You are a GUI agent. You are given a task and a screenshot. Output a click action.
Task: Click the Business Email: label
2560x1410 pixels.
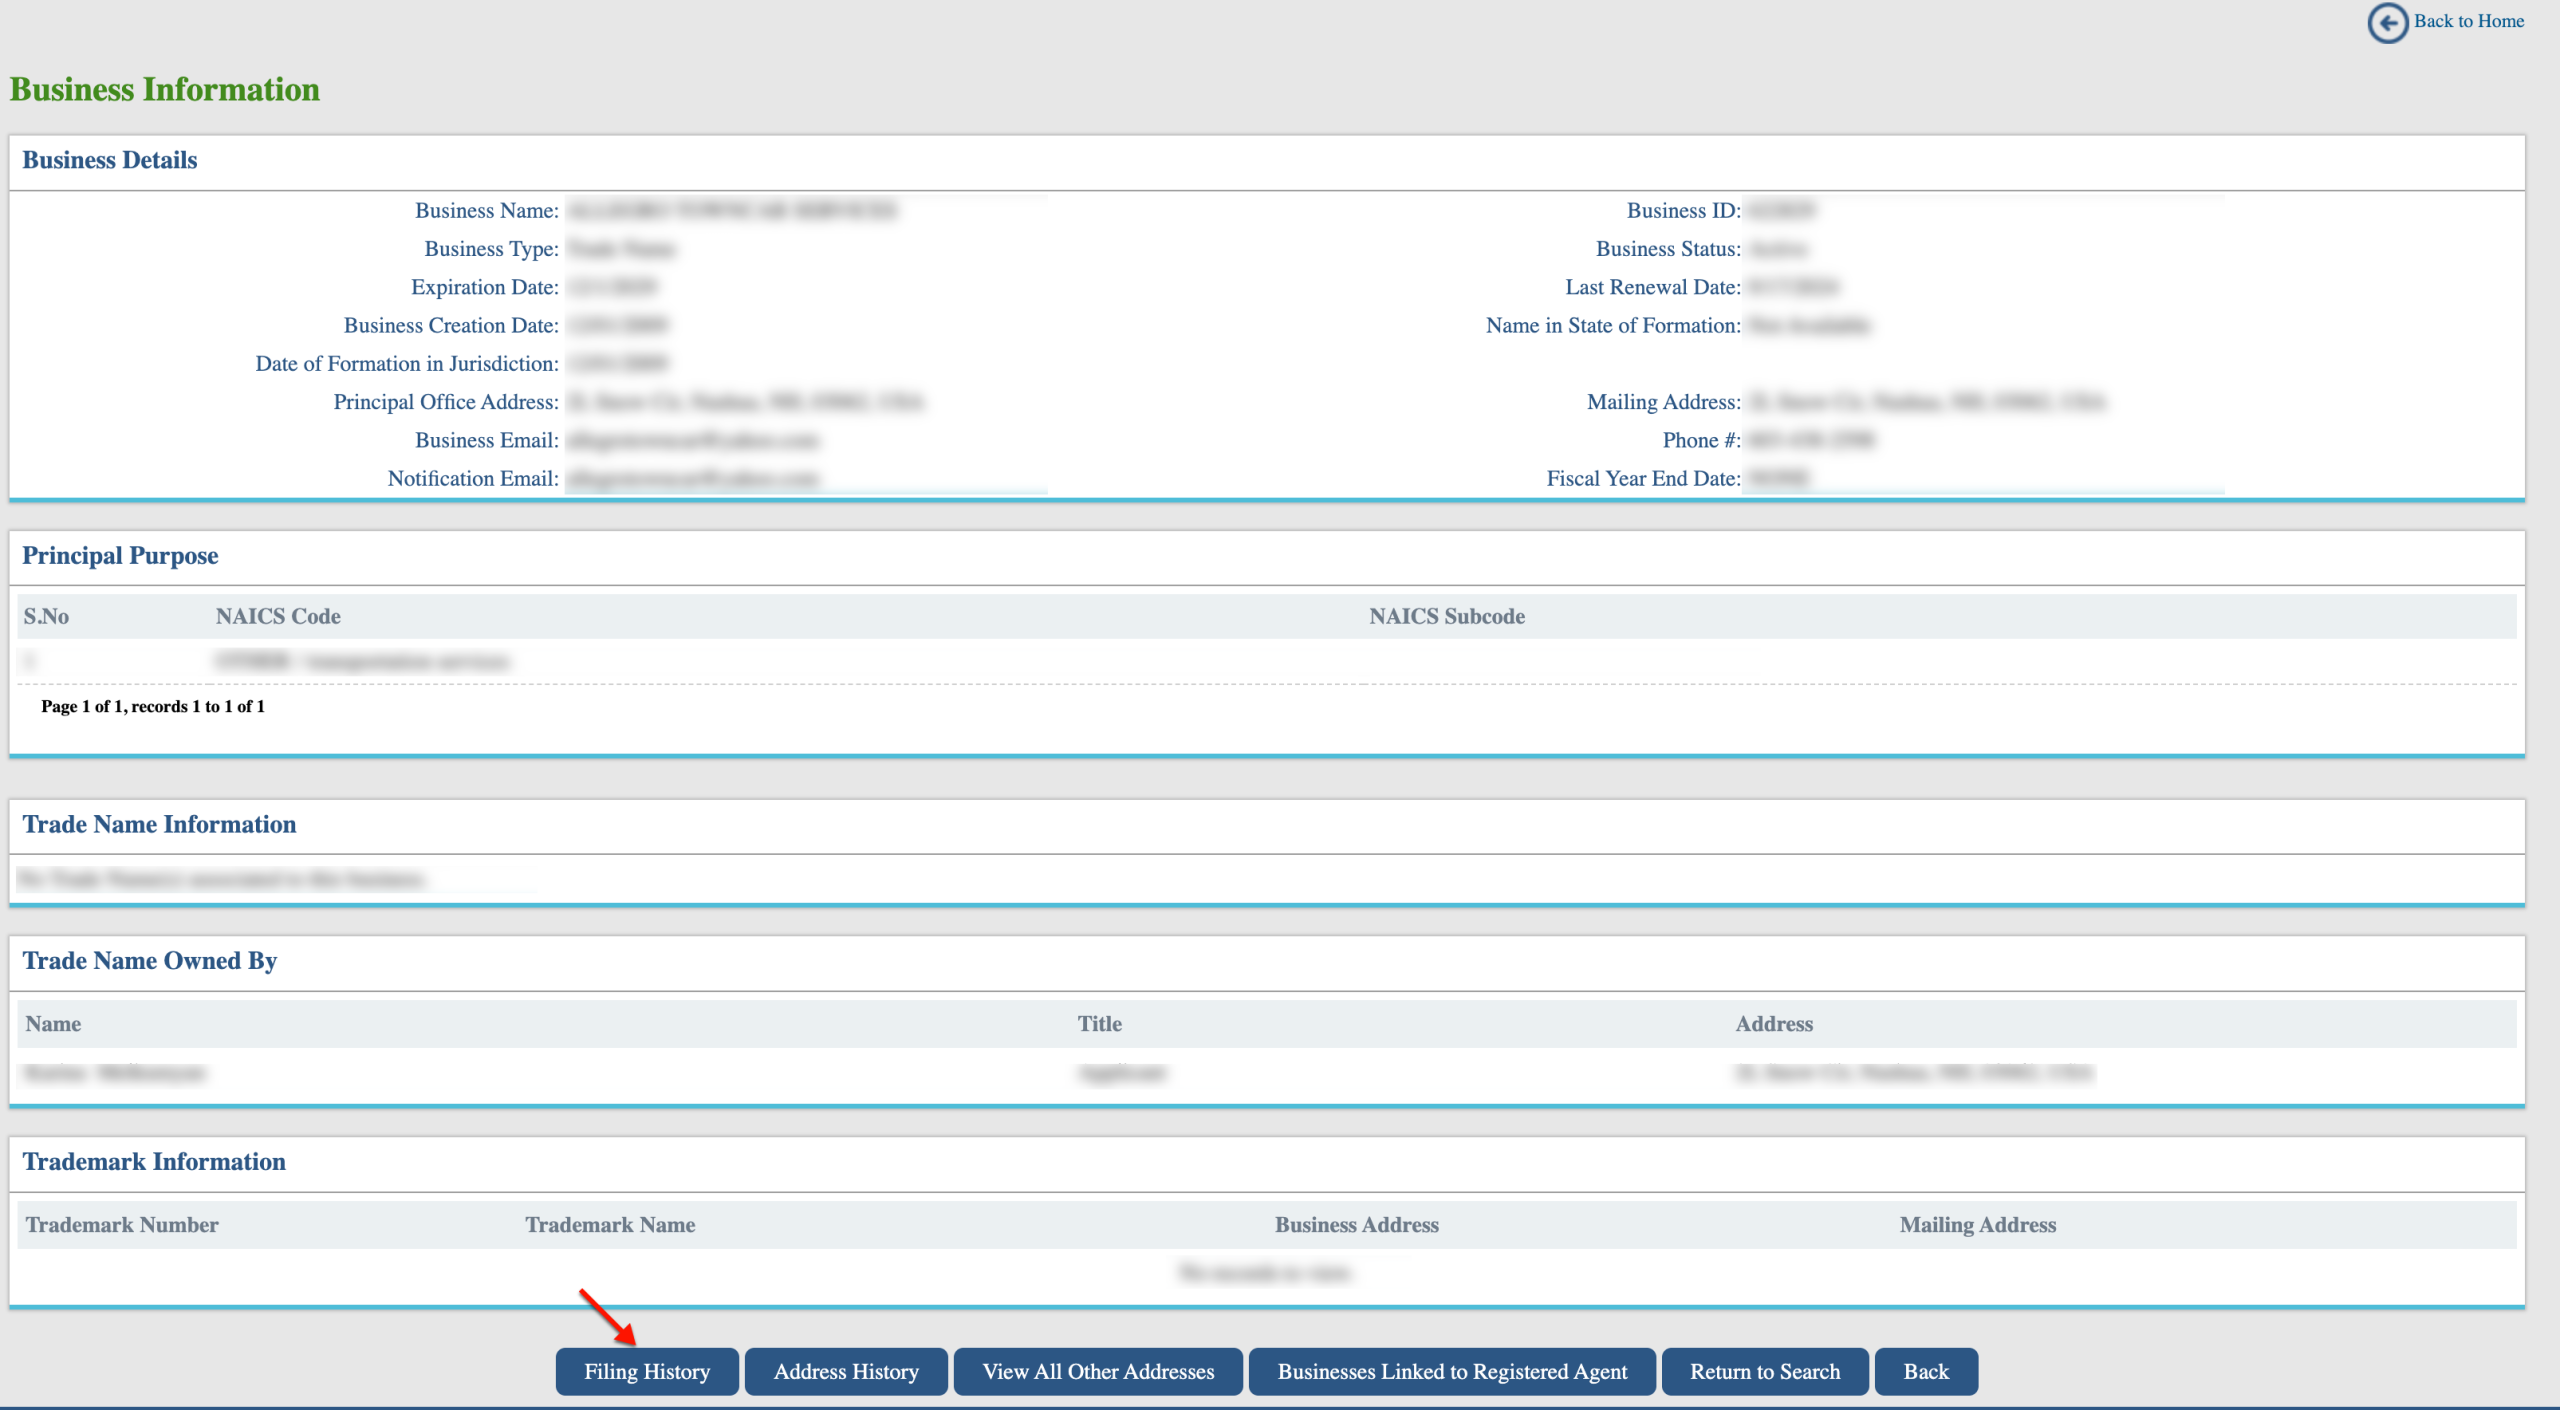[487, 440]
